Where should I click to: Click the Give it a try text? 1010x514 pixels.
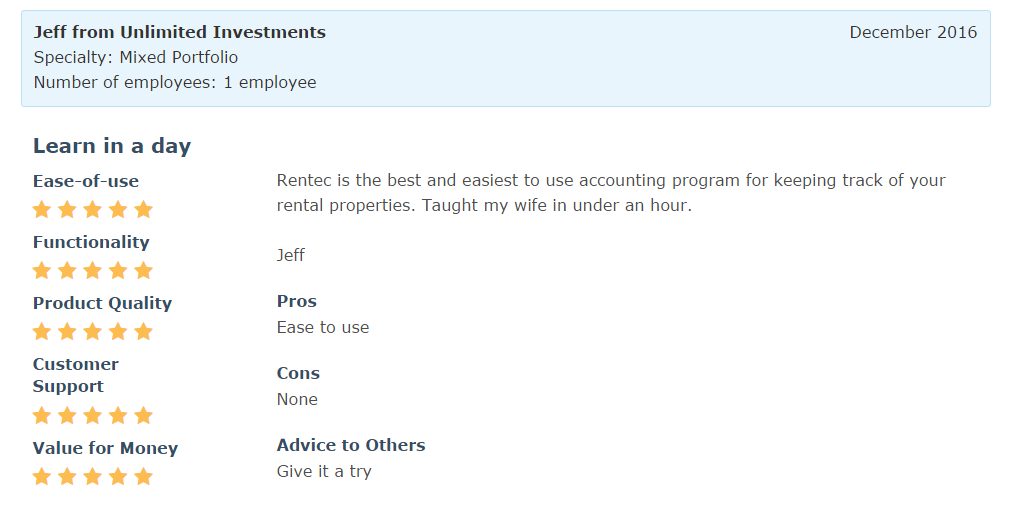tap(324, 471)
